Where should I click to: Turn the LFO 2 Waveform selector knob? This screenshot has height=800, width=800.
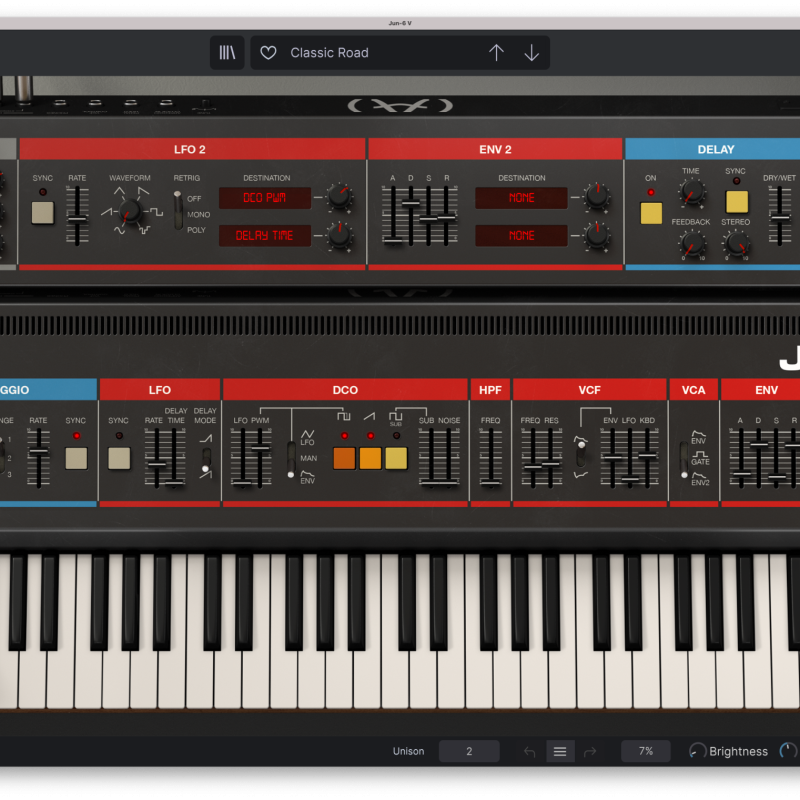tap(129, 211)
